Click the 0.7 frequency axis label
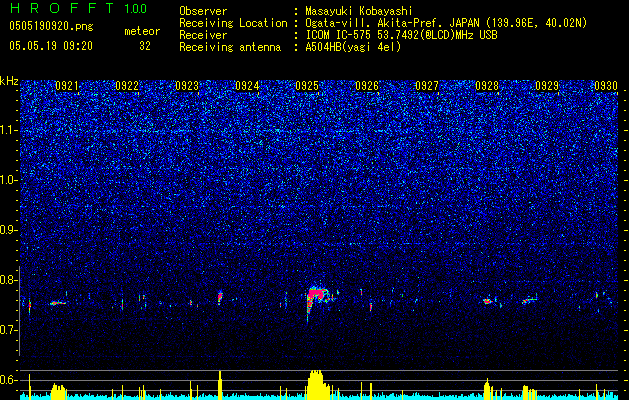The width and height of the screenshot is (629, 400). tap(9, 330)
